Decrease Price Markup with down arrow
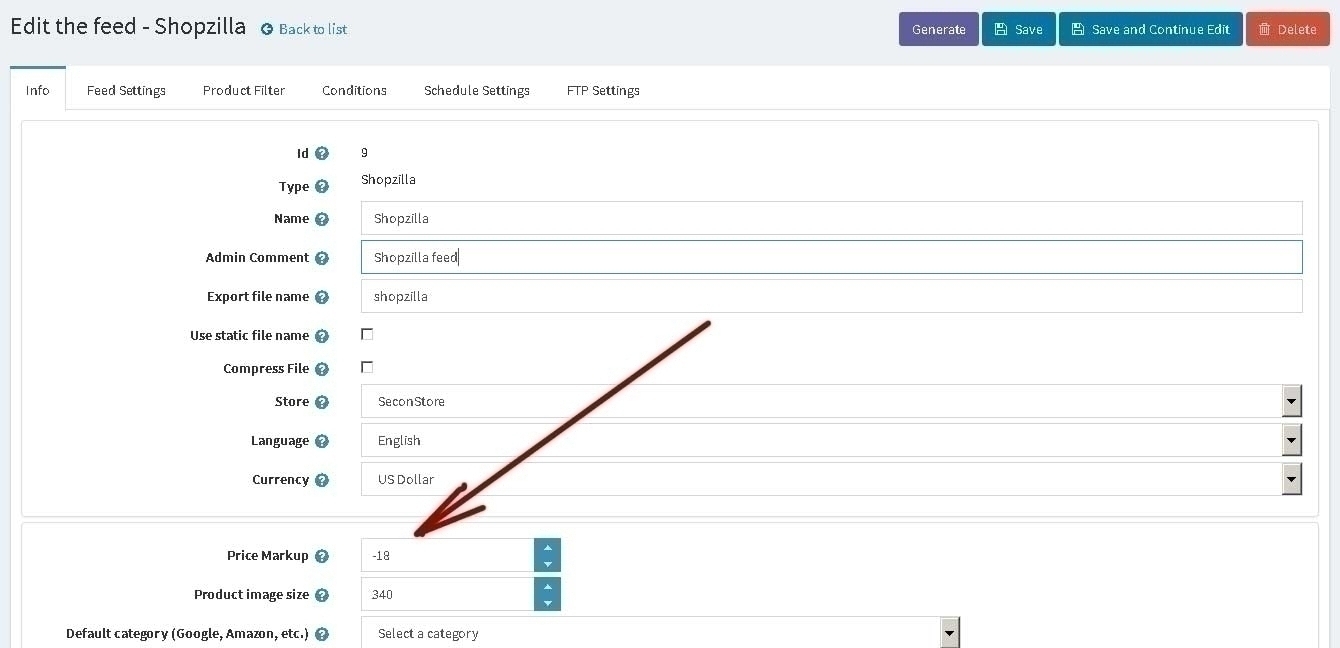Screen dimensions: 1340x648 547,564
